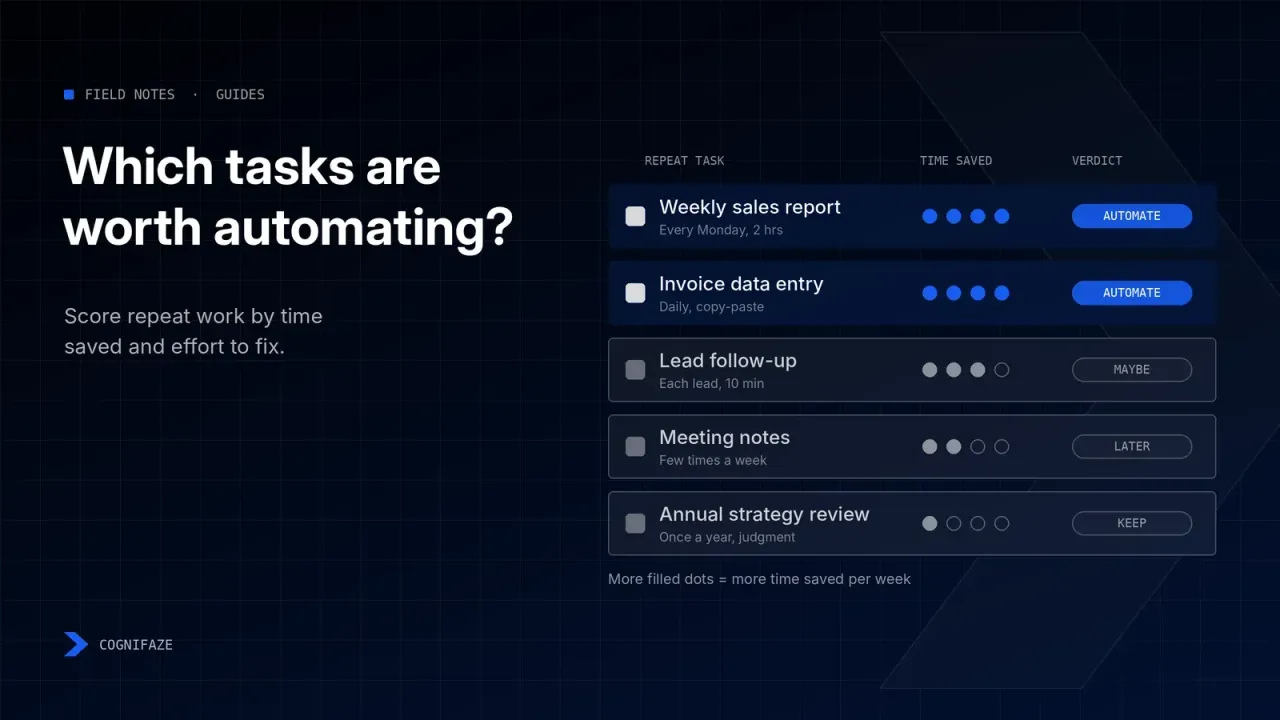Click the 'More filled dots' legend caption
Viewport: 1280px width, 720px height.
click(x=759, y=579)
